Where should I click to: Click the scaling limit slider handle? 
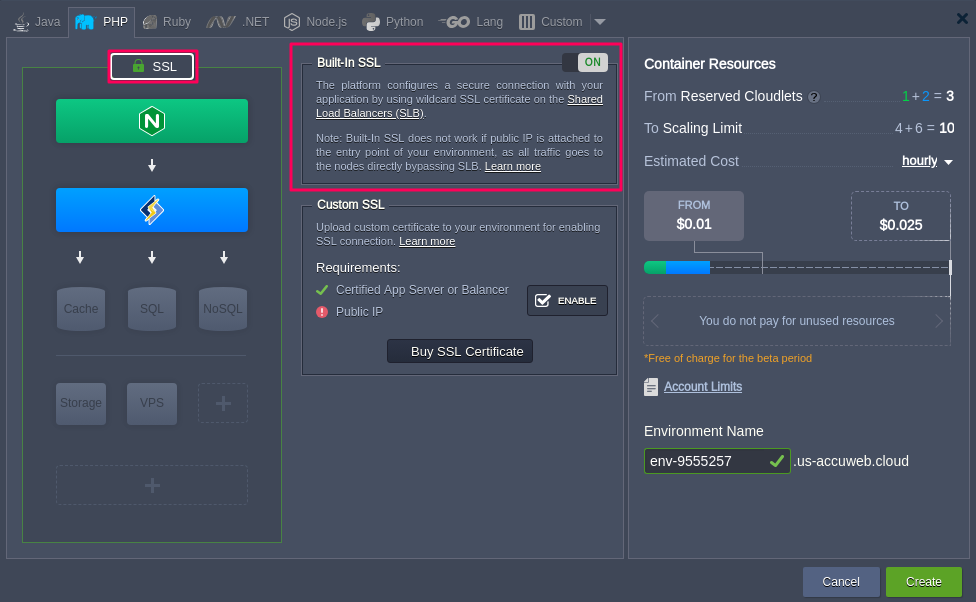950,267
